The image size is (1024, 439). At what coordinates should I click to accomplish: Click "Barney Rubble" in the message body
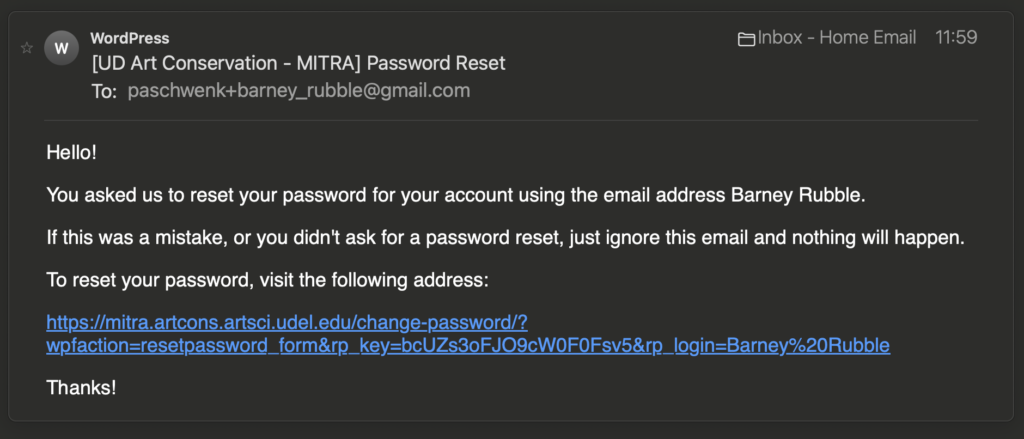808,194
